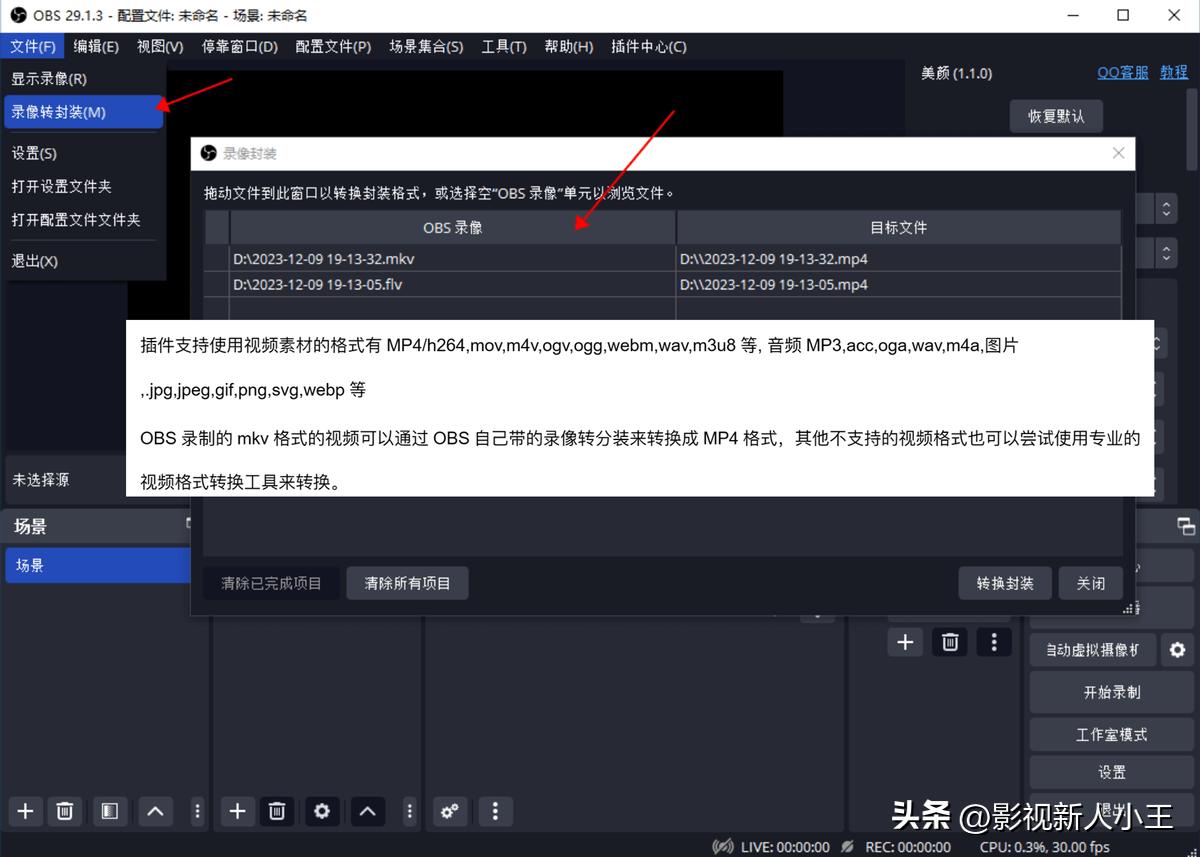Open the 视图(V) menu
This screenshot has width=1200, height=857.
point(160,46)
